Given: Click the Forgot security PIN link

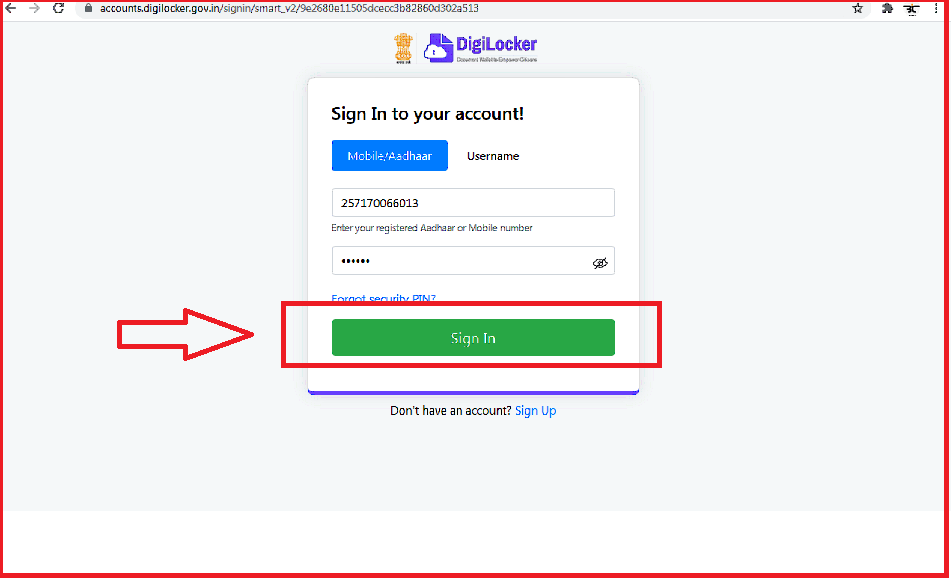Looking at the screenshot, I should pyautogui.click(x=383, y=298).
